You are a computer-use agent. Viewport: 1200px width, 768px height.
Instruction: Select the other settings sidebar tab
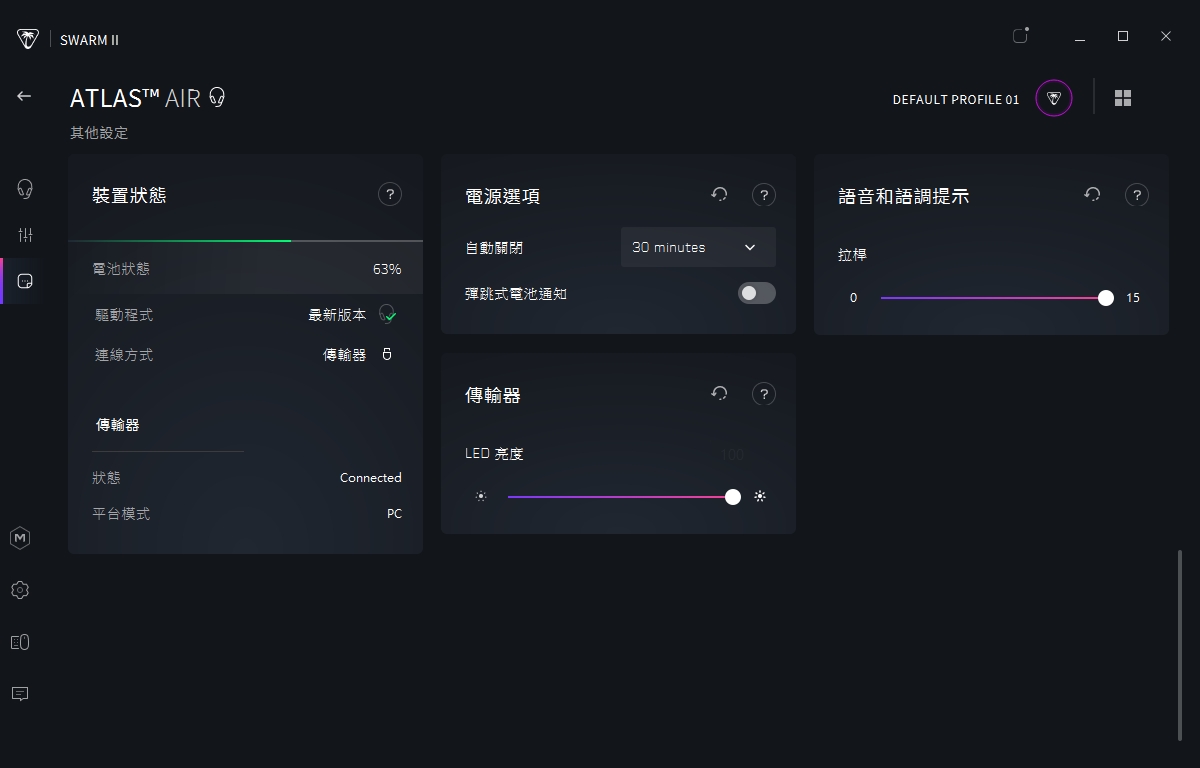[x=26, y=281]
